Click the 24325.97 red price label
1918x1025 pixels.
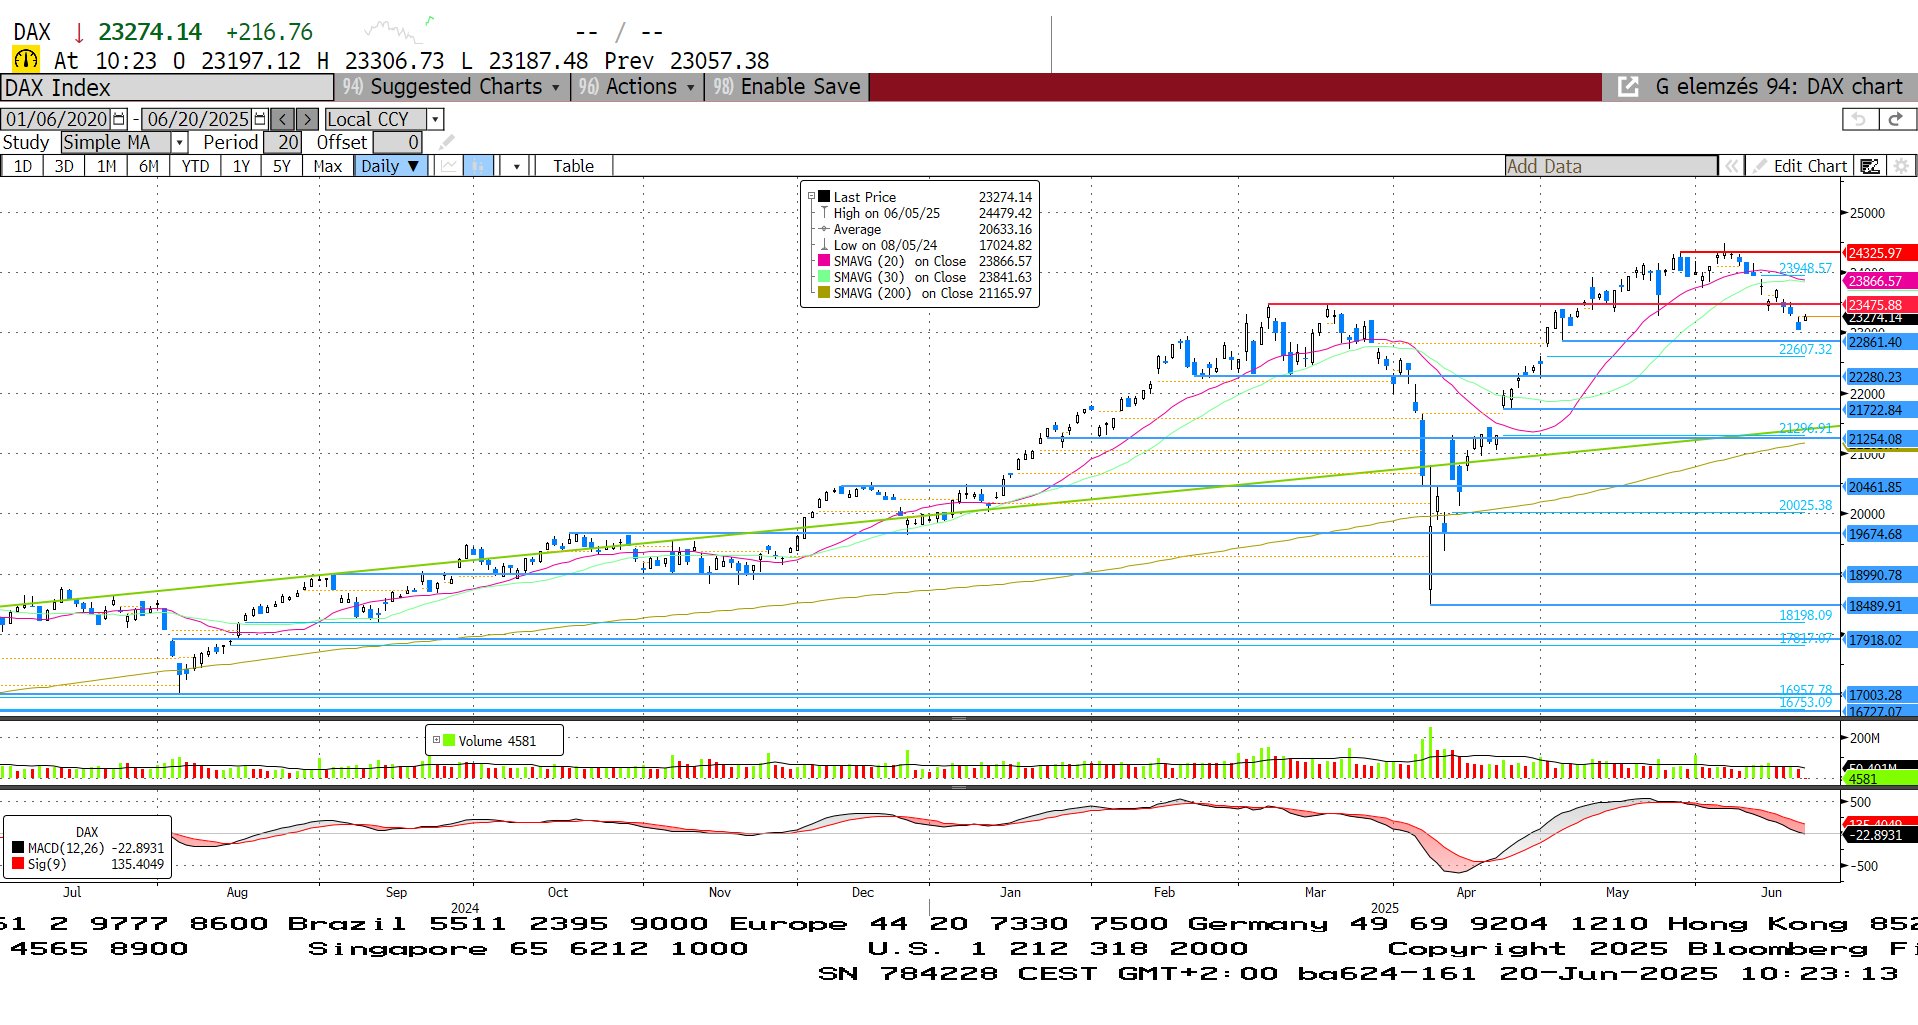coord(1880,253)
